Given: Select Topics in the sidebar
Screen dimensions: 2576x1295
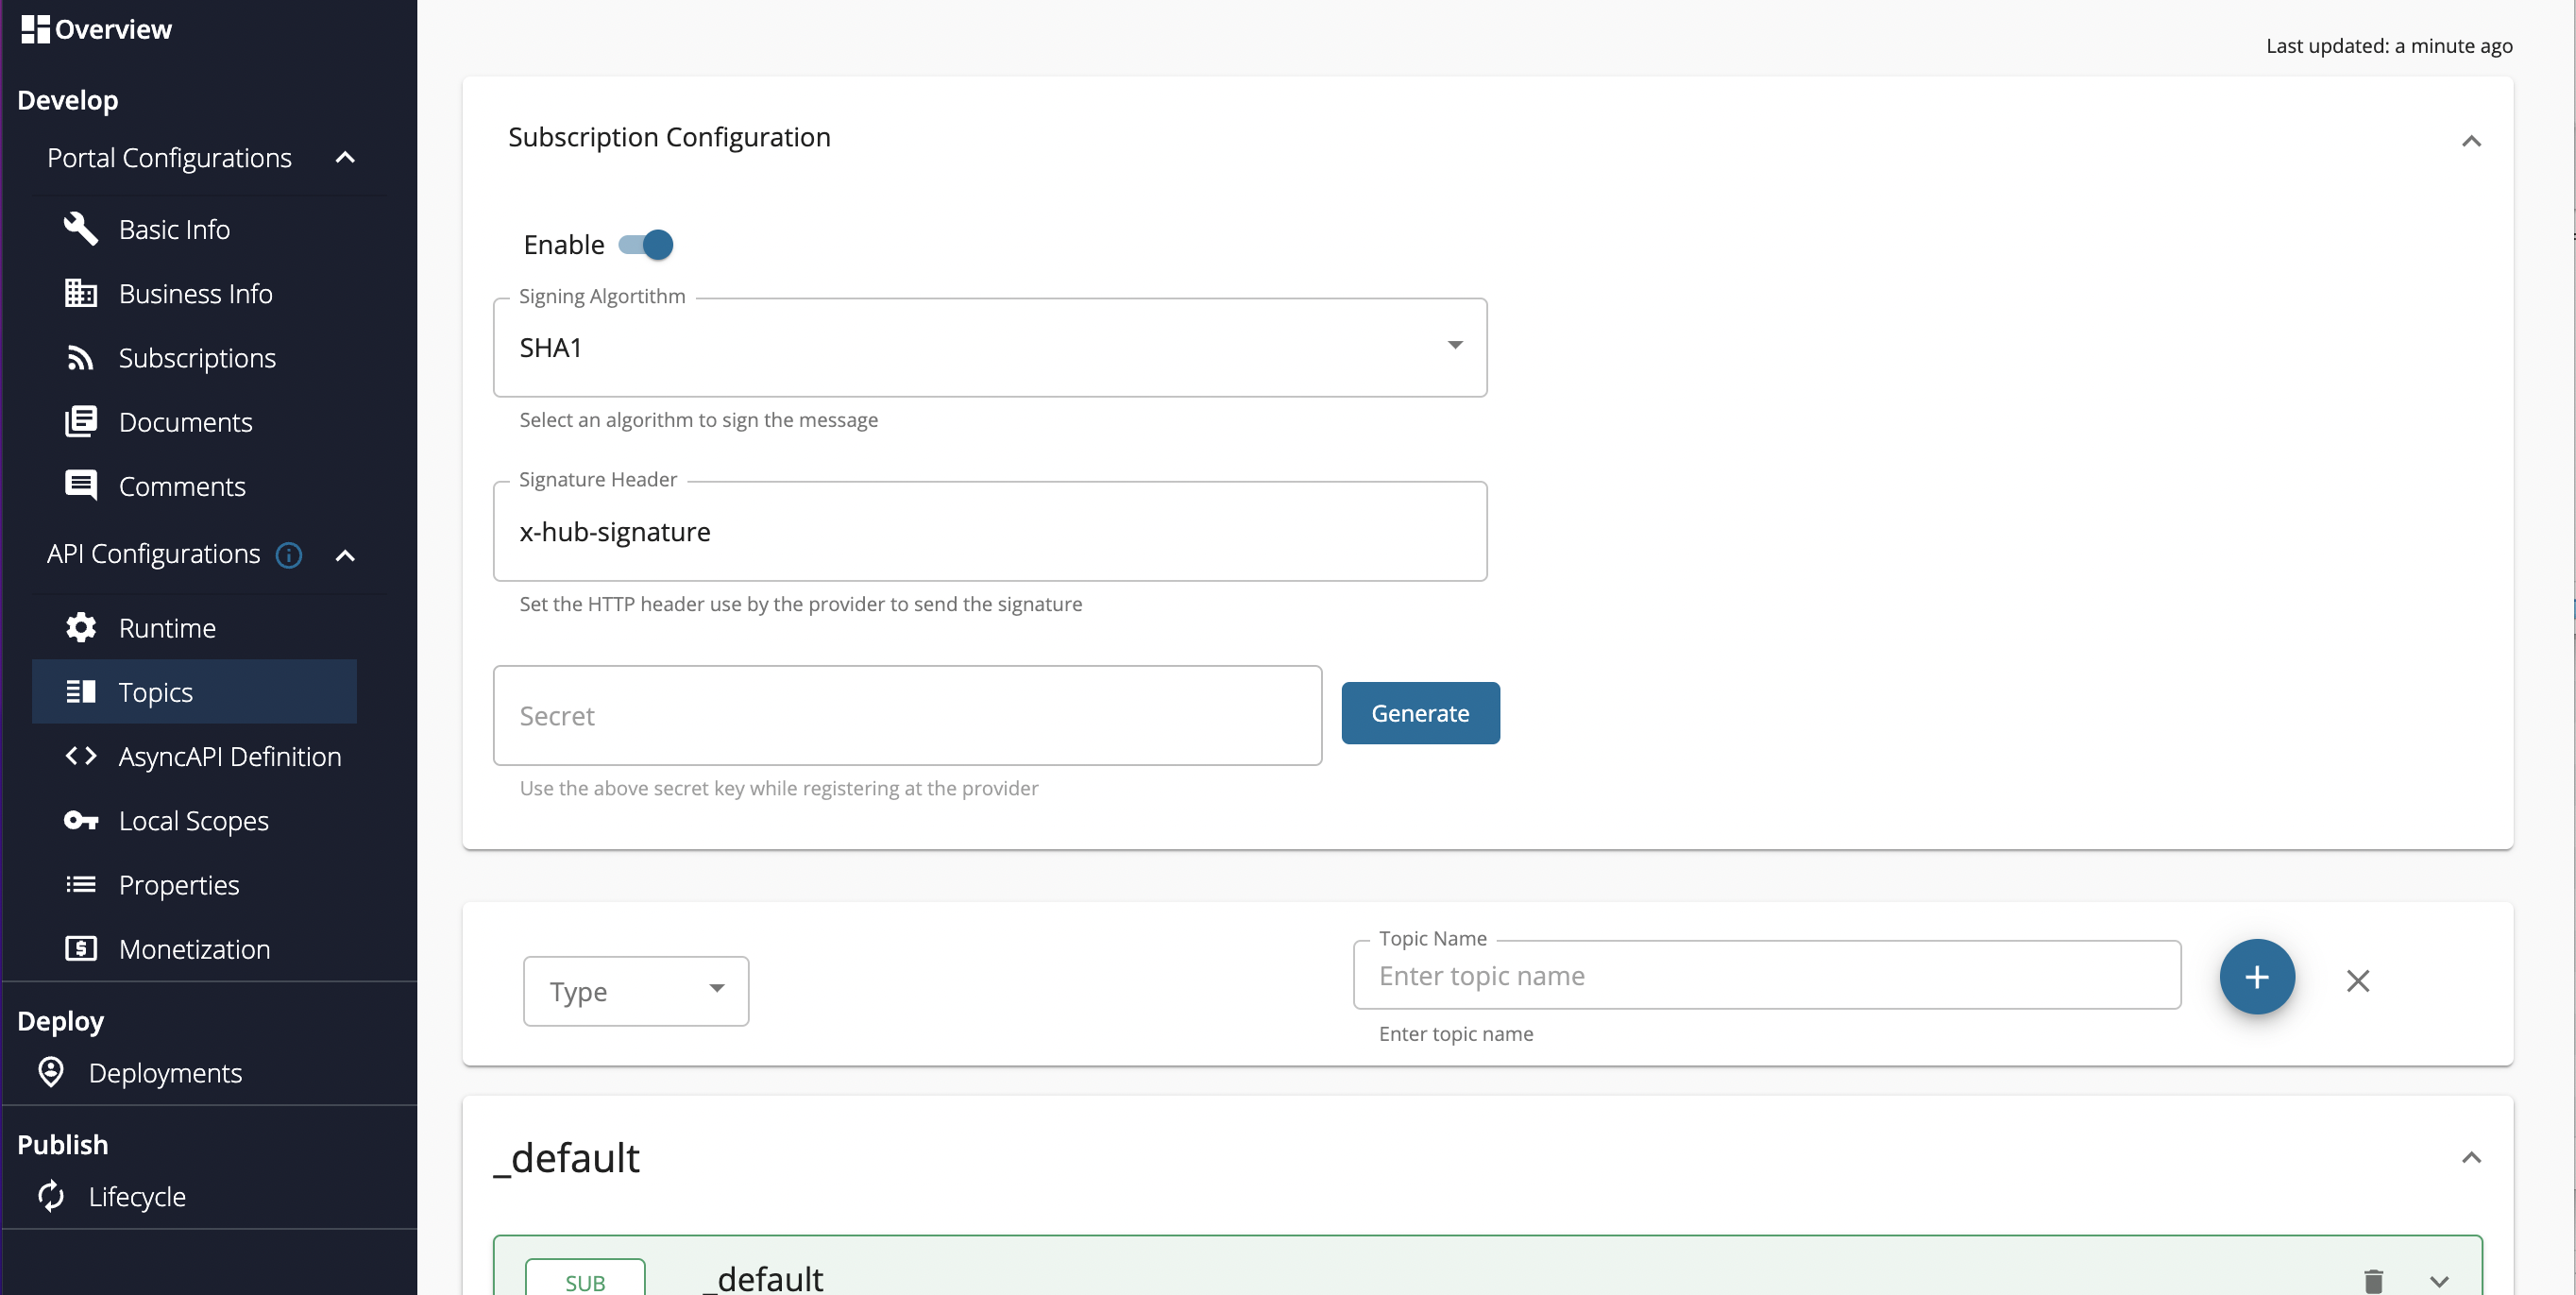Looking at the screenshot, I should click(x=156, y=691).
